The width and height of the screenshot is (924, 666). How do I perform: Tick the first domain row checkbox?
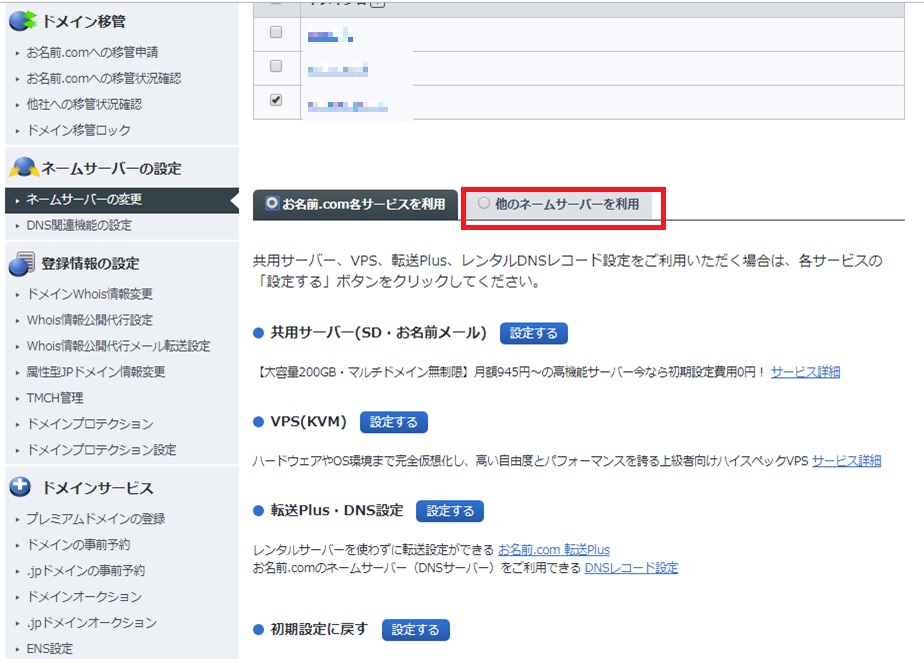click(x=276, y=32)
